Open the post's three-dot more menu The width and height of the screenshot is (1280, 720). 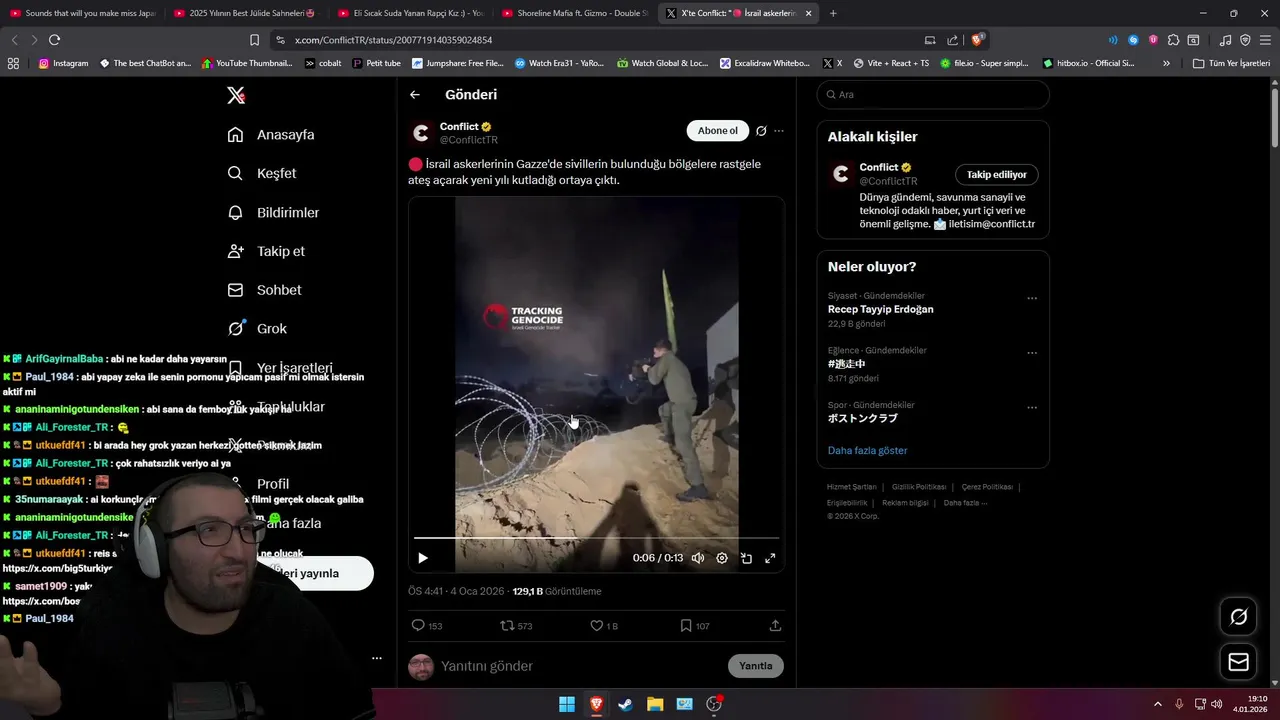tap(779, 131)
